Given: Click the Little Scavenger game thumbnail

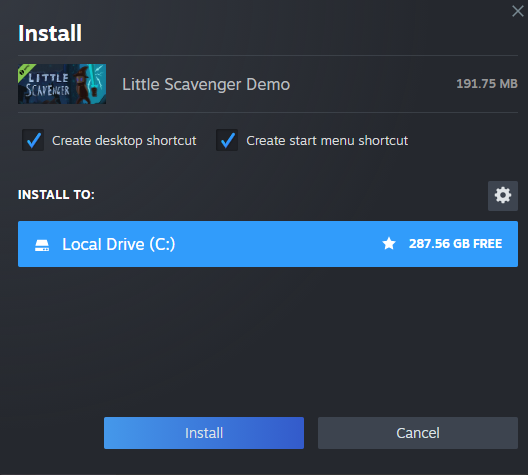Looking at the screenshot, I should (x=62, y=84).
